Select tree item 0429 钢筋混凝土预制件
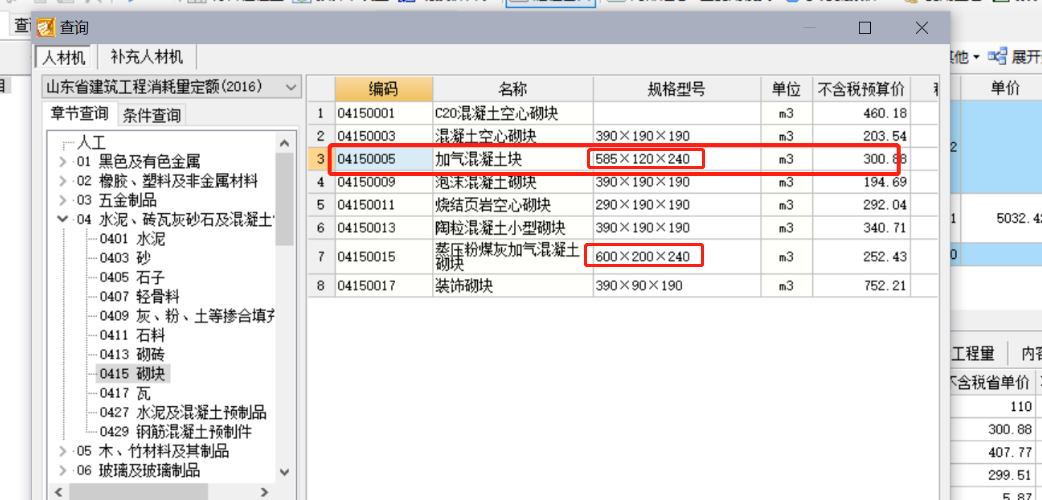 tap(175, 432)
